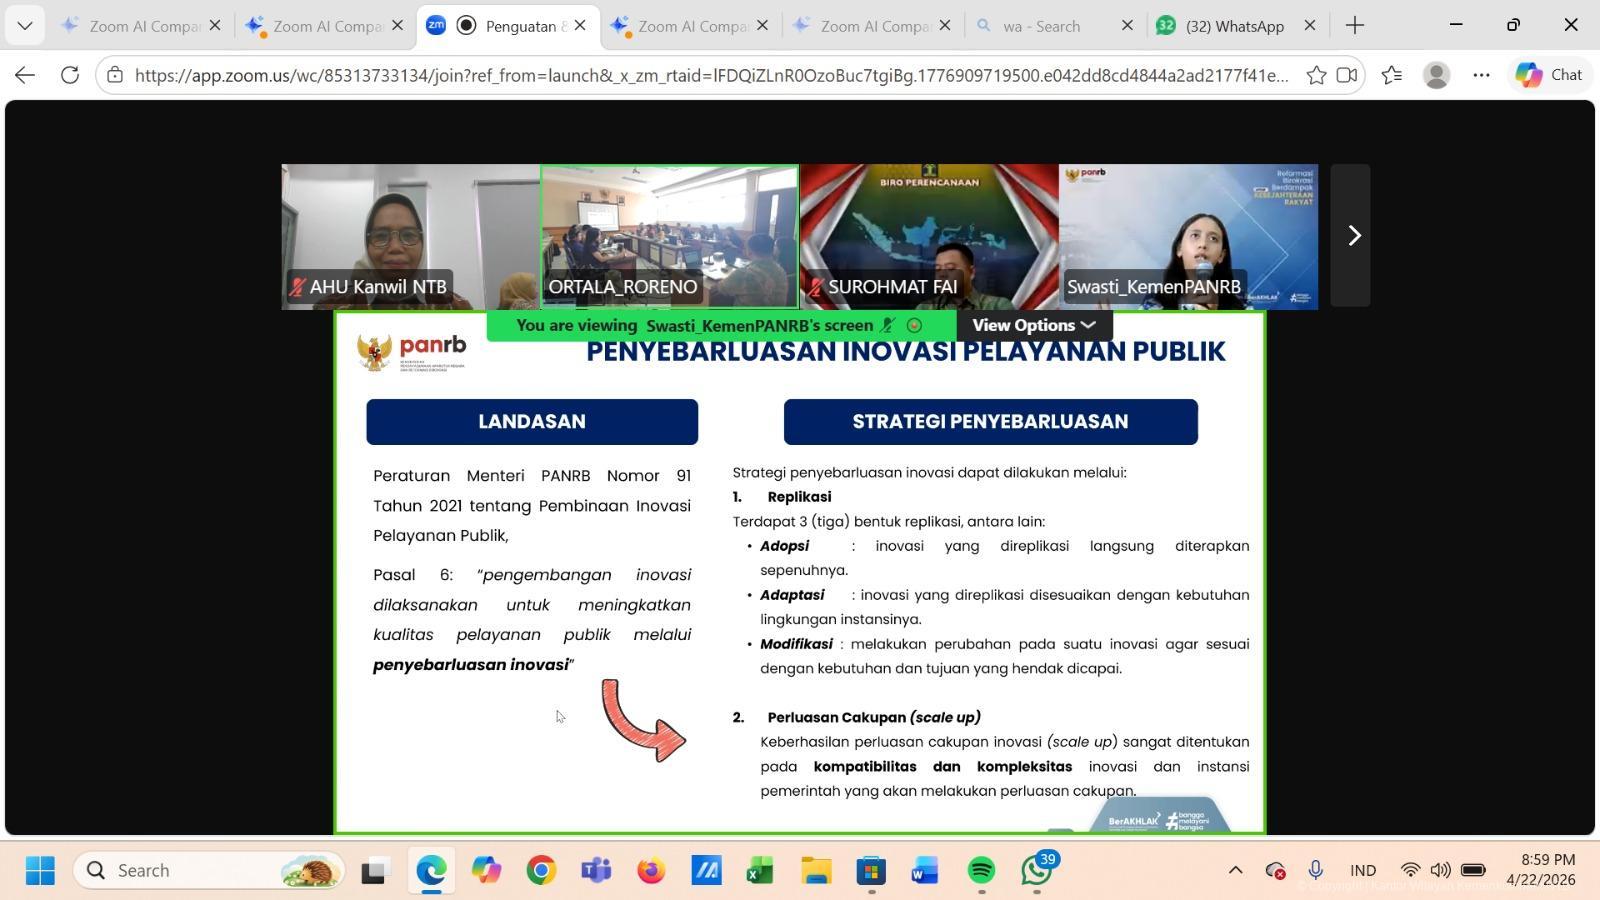1600x900 pixels.
Task: Toggle the microphone icon in system tray
Action: point(1316,870)
